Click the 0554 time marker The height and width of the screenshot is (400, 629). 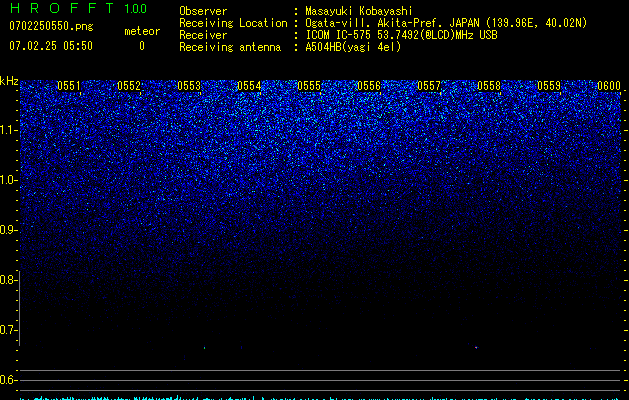coord(249,86)
